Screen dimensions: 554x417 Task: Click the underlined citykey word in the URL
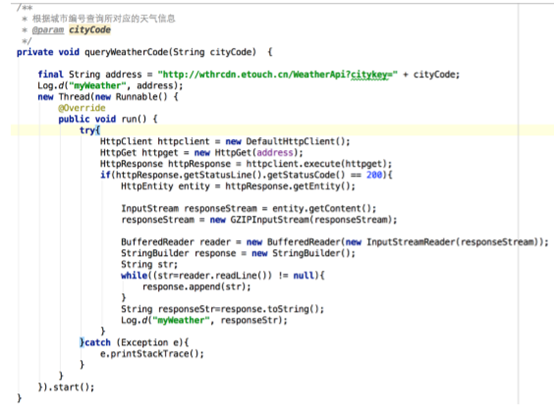coord(369,75)
